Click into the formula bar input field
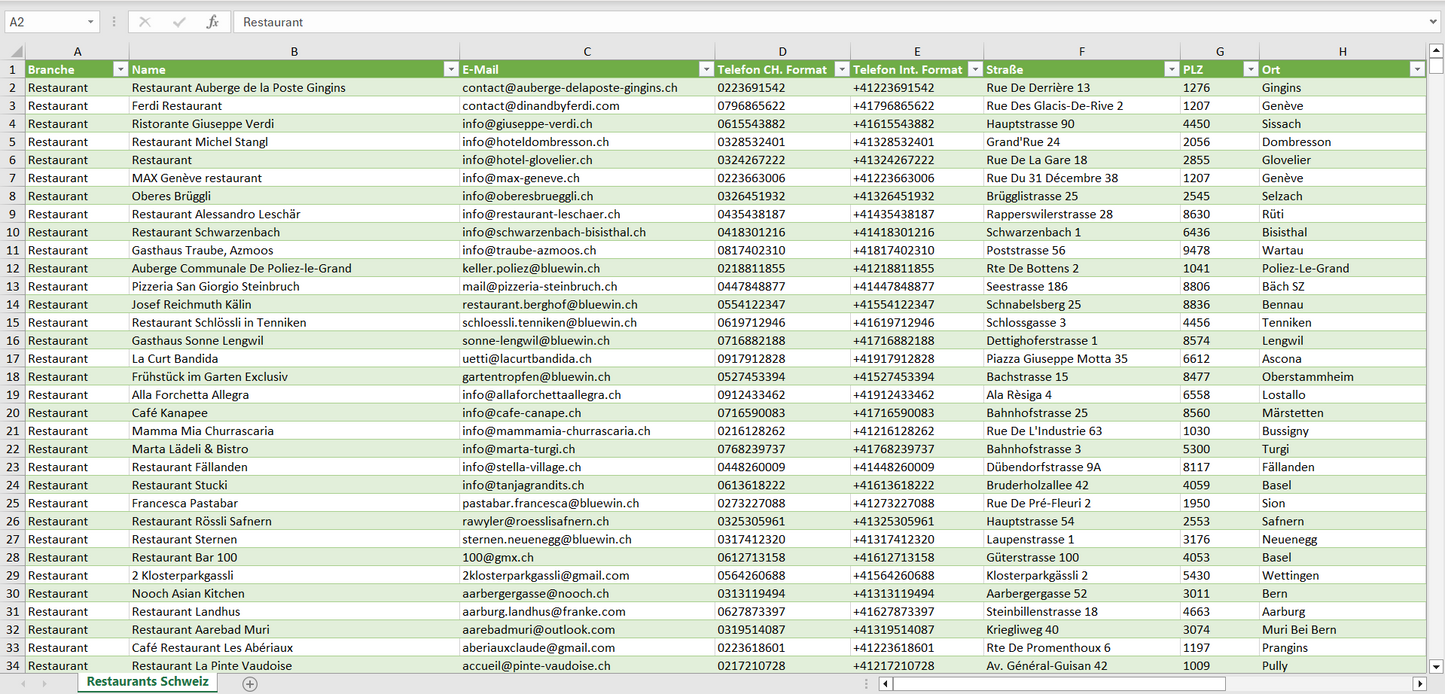Screen dimensions: 1445x694 [830, 22]
